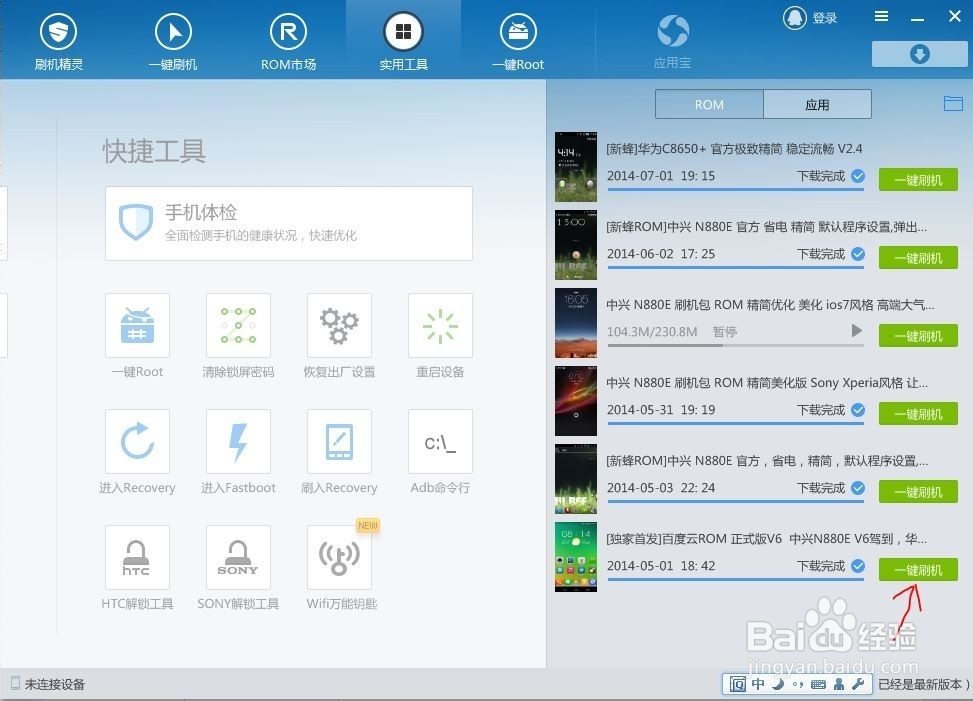Open the ROM市场 tab

pyautogui.click(x=289, y=41)
